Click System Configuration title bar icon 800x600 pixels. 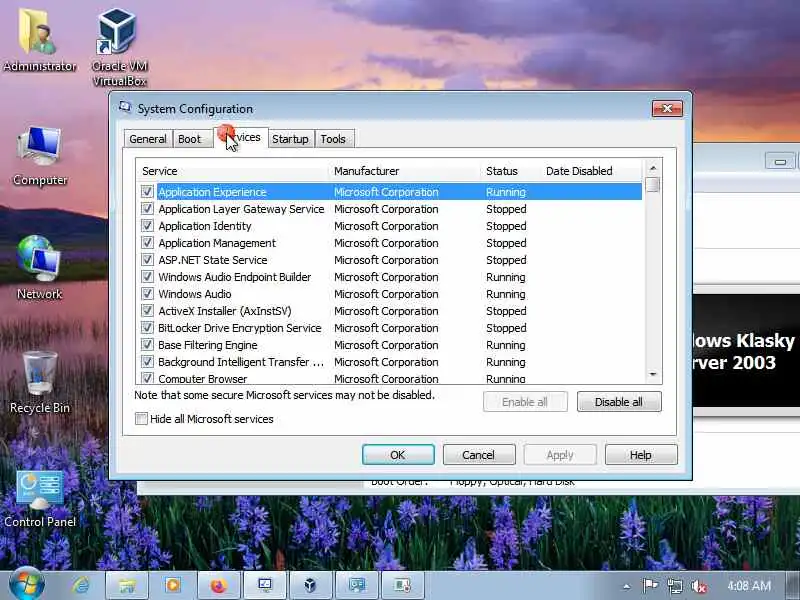125,107
